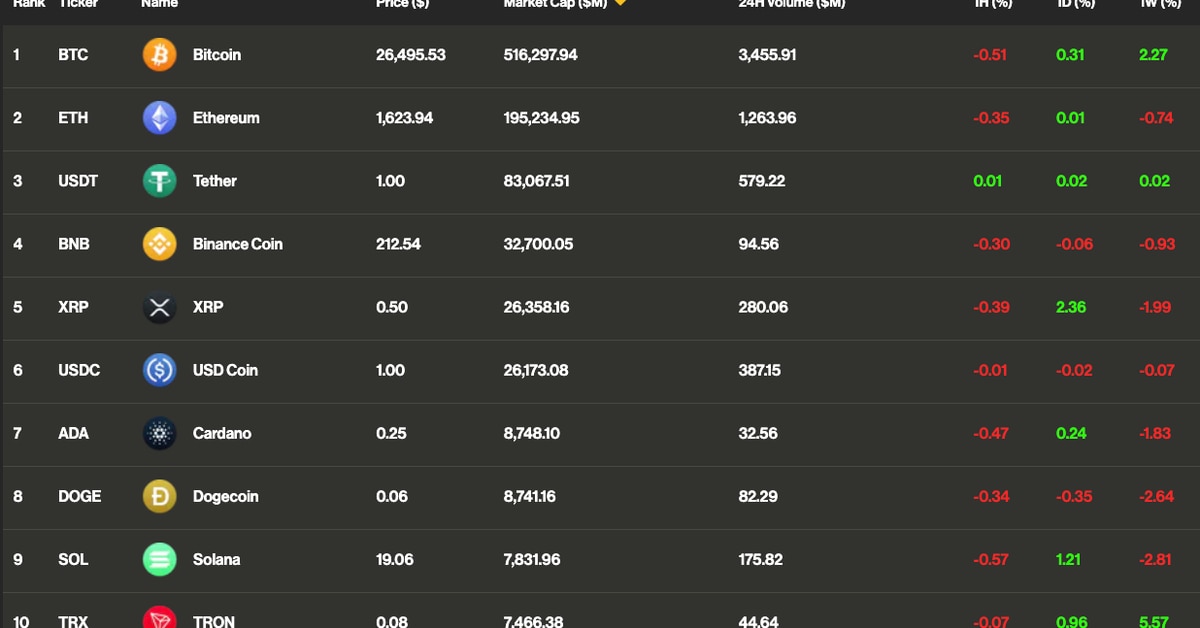Toggle the Market Cap sort arrow
The image size is (1200, 628).
coord(620,3)
